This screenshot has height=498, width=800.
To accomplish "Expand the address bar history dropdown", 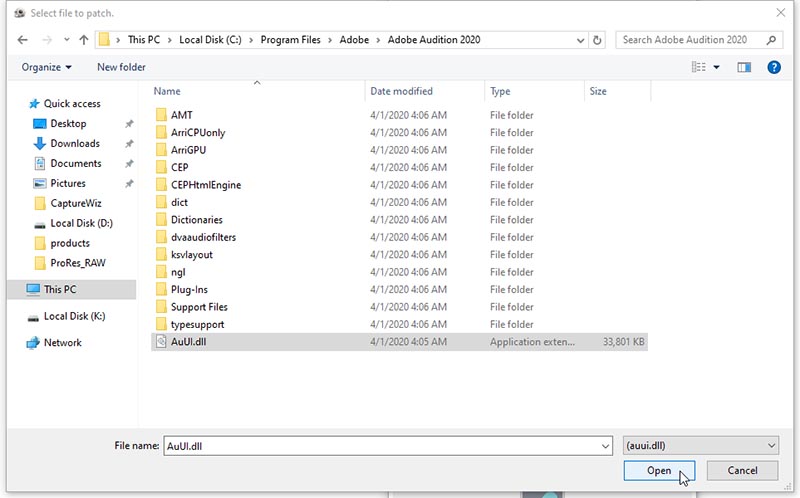I will click(580, 40).
